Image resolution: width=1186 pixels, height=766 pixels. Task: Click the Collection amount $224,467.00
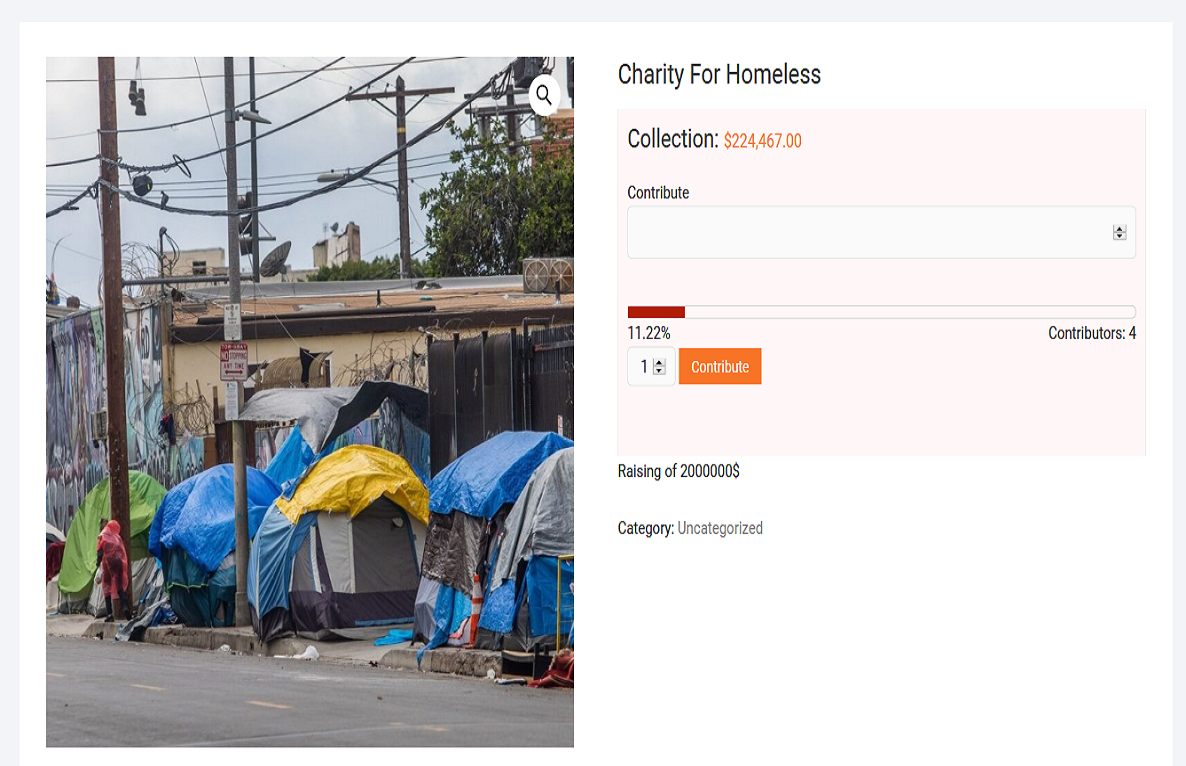click(x=762, y=141)
